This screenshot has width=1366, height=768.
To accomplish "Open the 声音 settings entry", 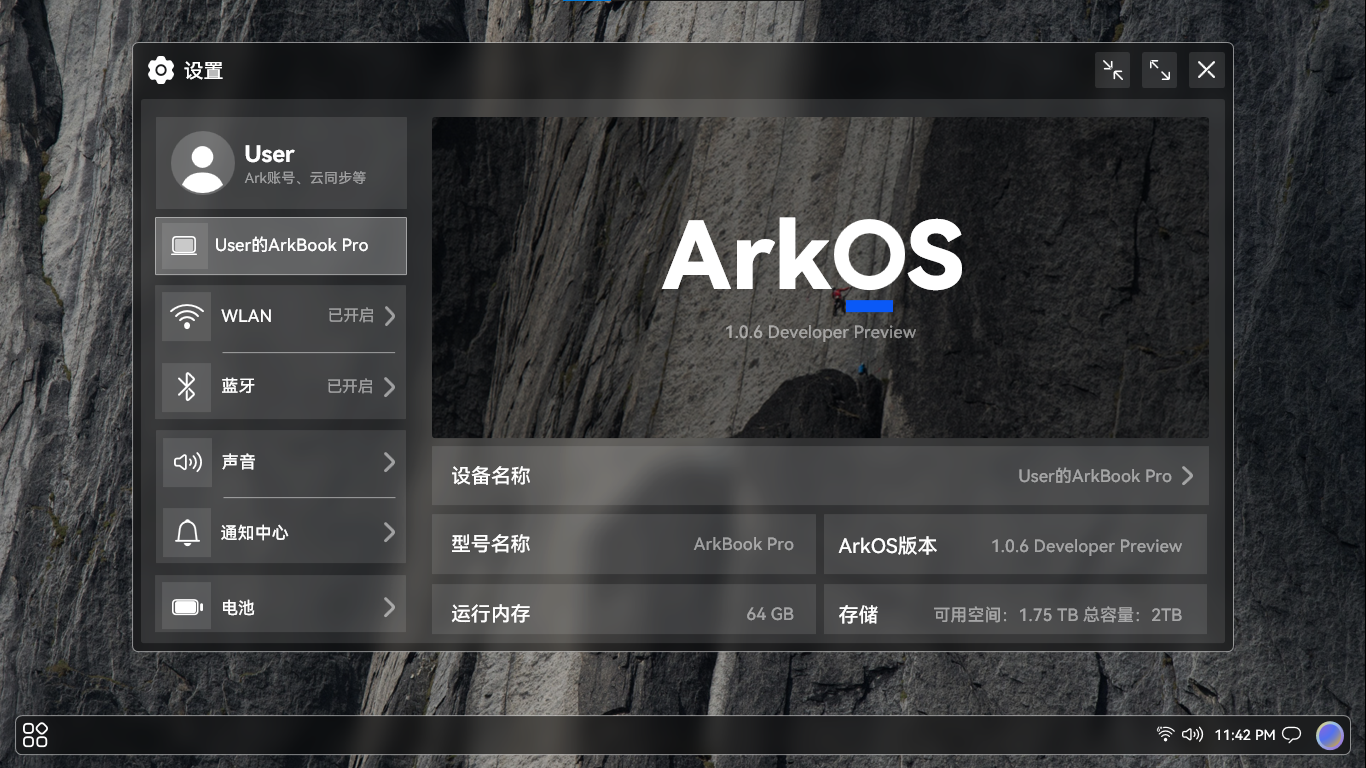I will (x=281, y=462).
